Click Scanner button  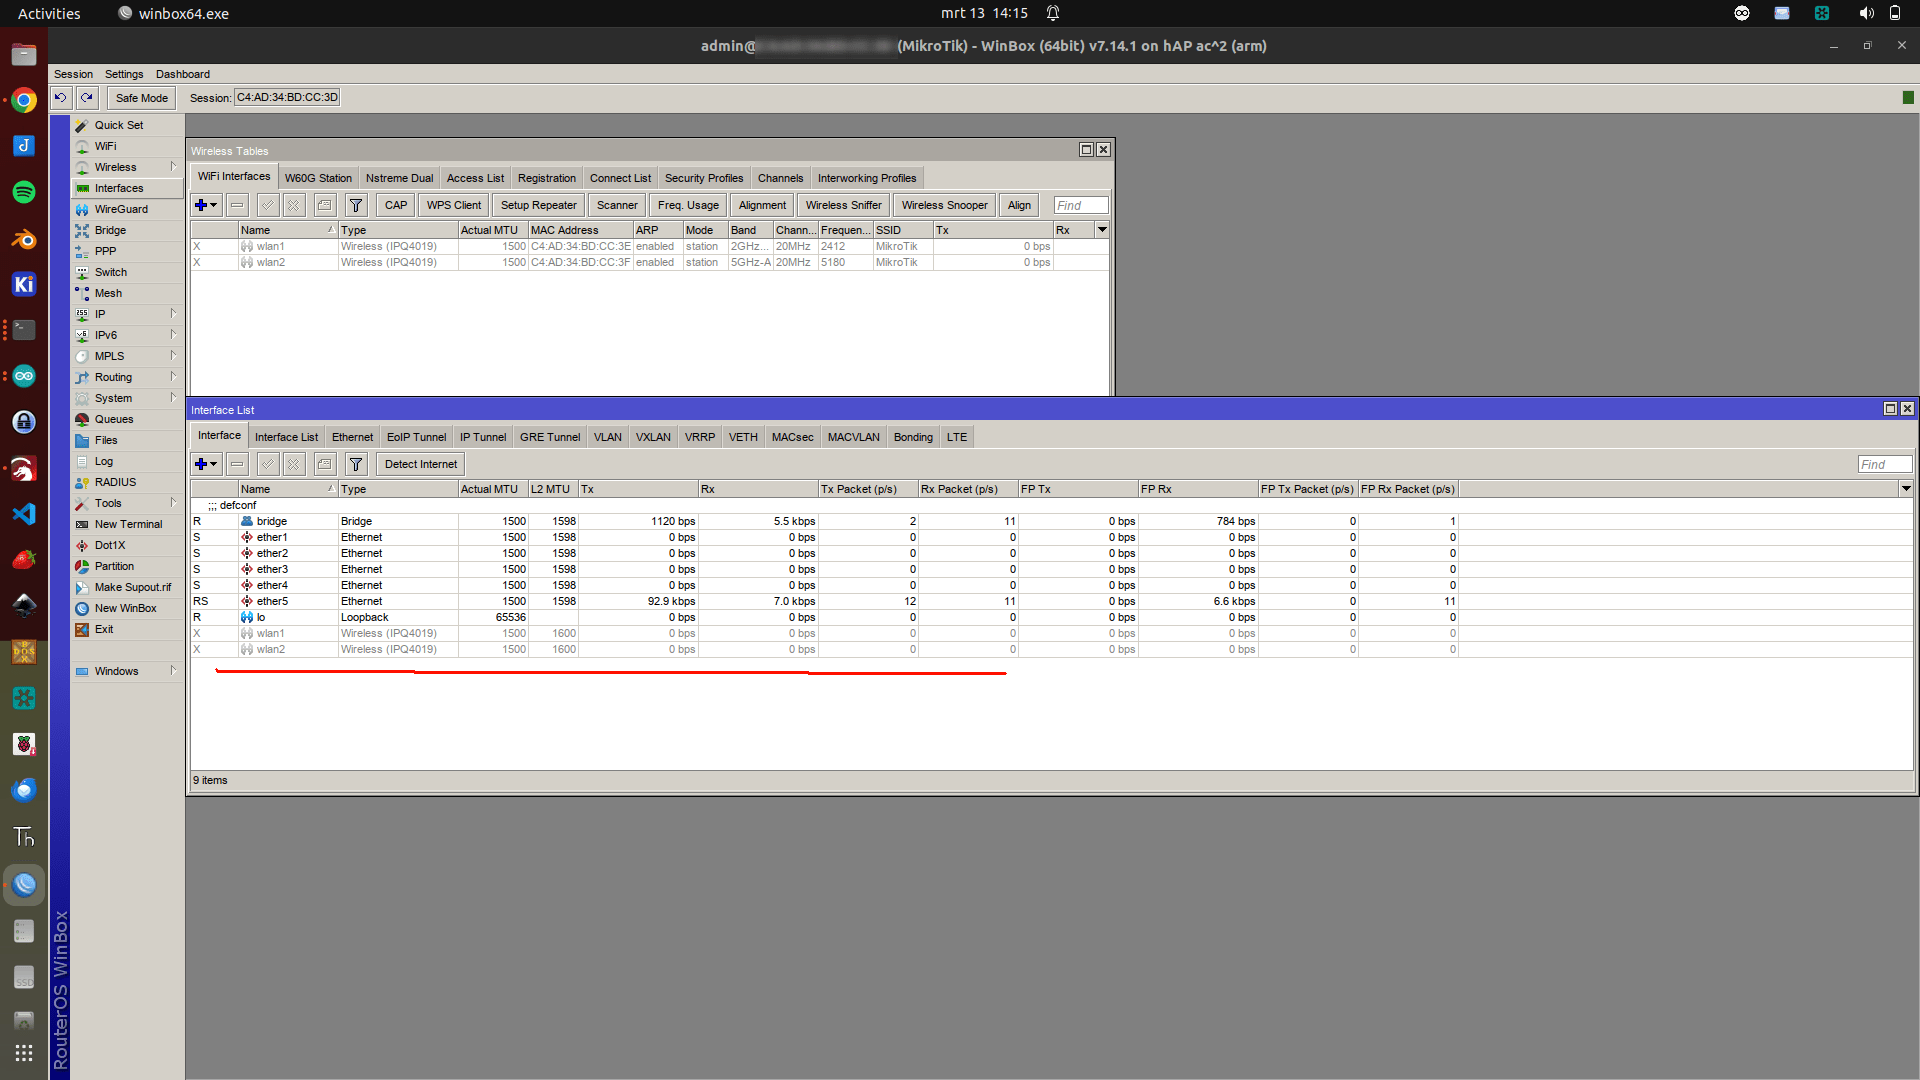coord(617,205)
